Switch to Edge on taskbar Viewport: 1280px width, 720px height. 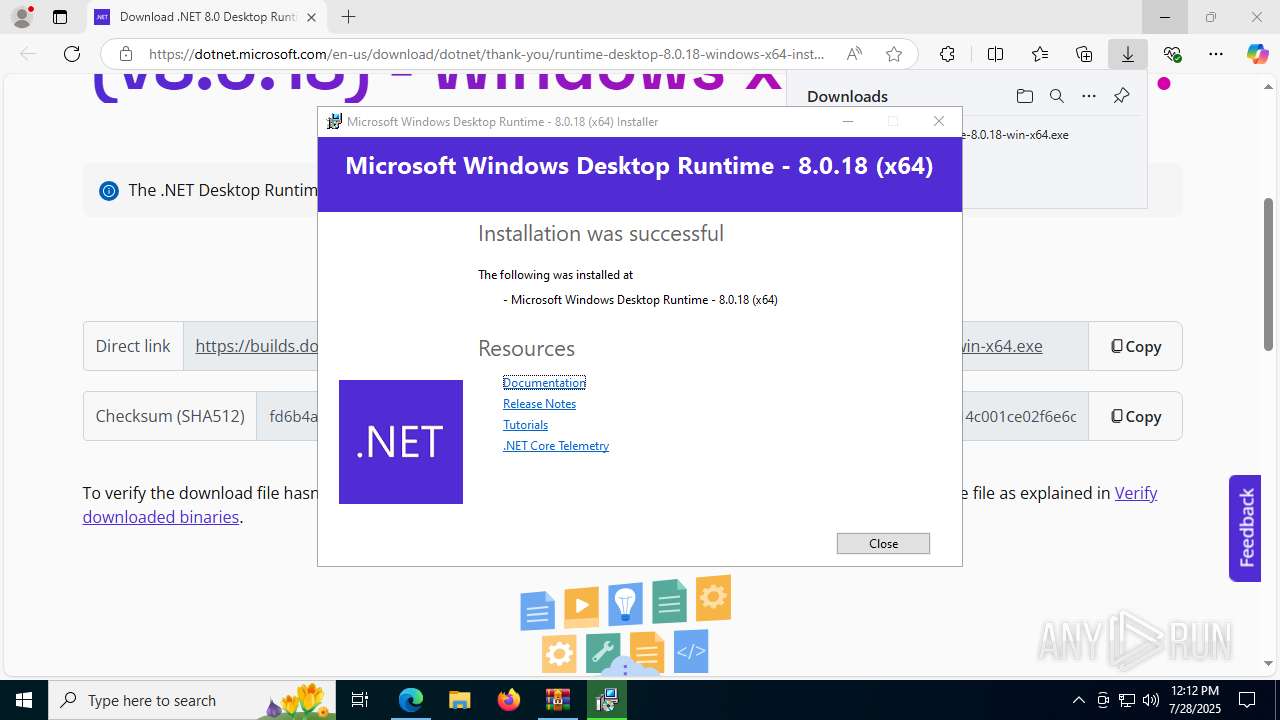(411, 700)
